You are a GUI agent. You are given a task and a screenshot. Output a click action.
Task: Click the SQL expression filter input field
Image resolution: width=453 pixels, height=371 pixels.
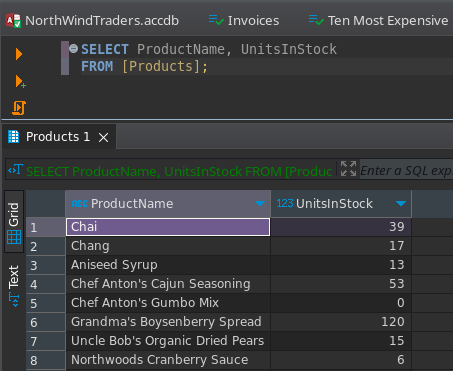406,171
